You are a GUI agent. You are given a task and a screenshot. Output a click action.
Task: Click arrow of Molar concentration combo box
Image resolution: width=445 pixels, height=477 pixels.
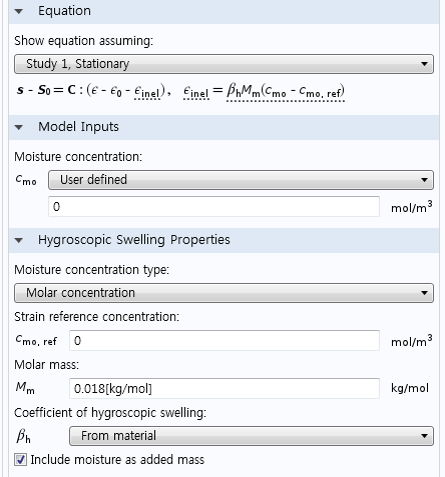424,293
